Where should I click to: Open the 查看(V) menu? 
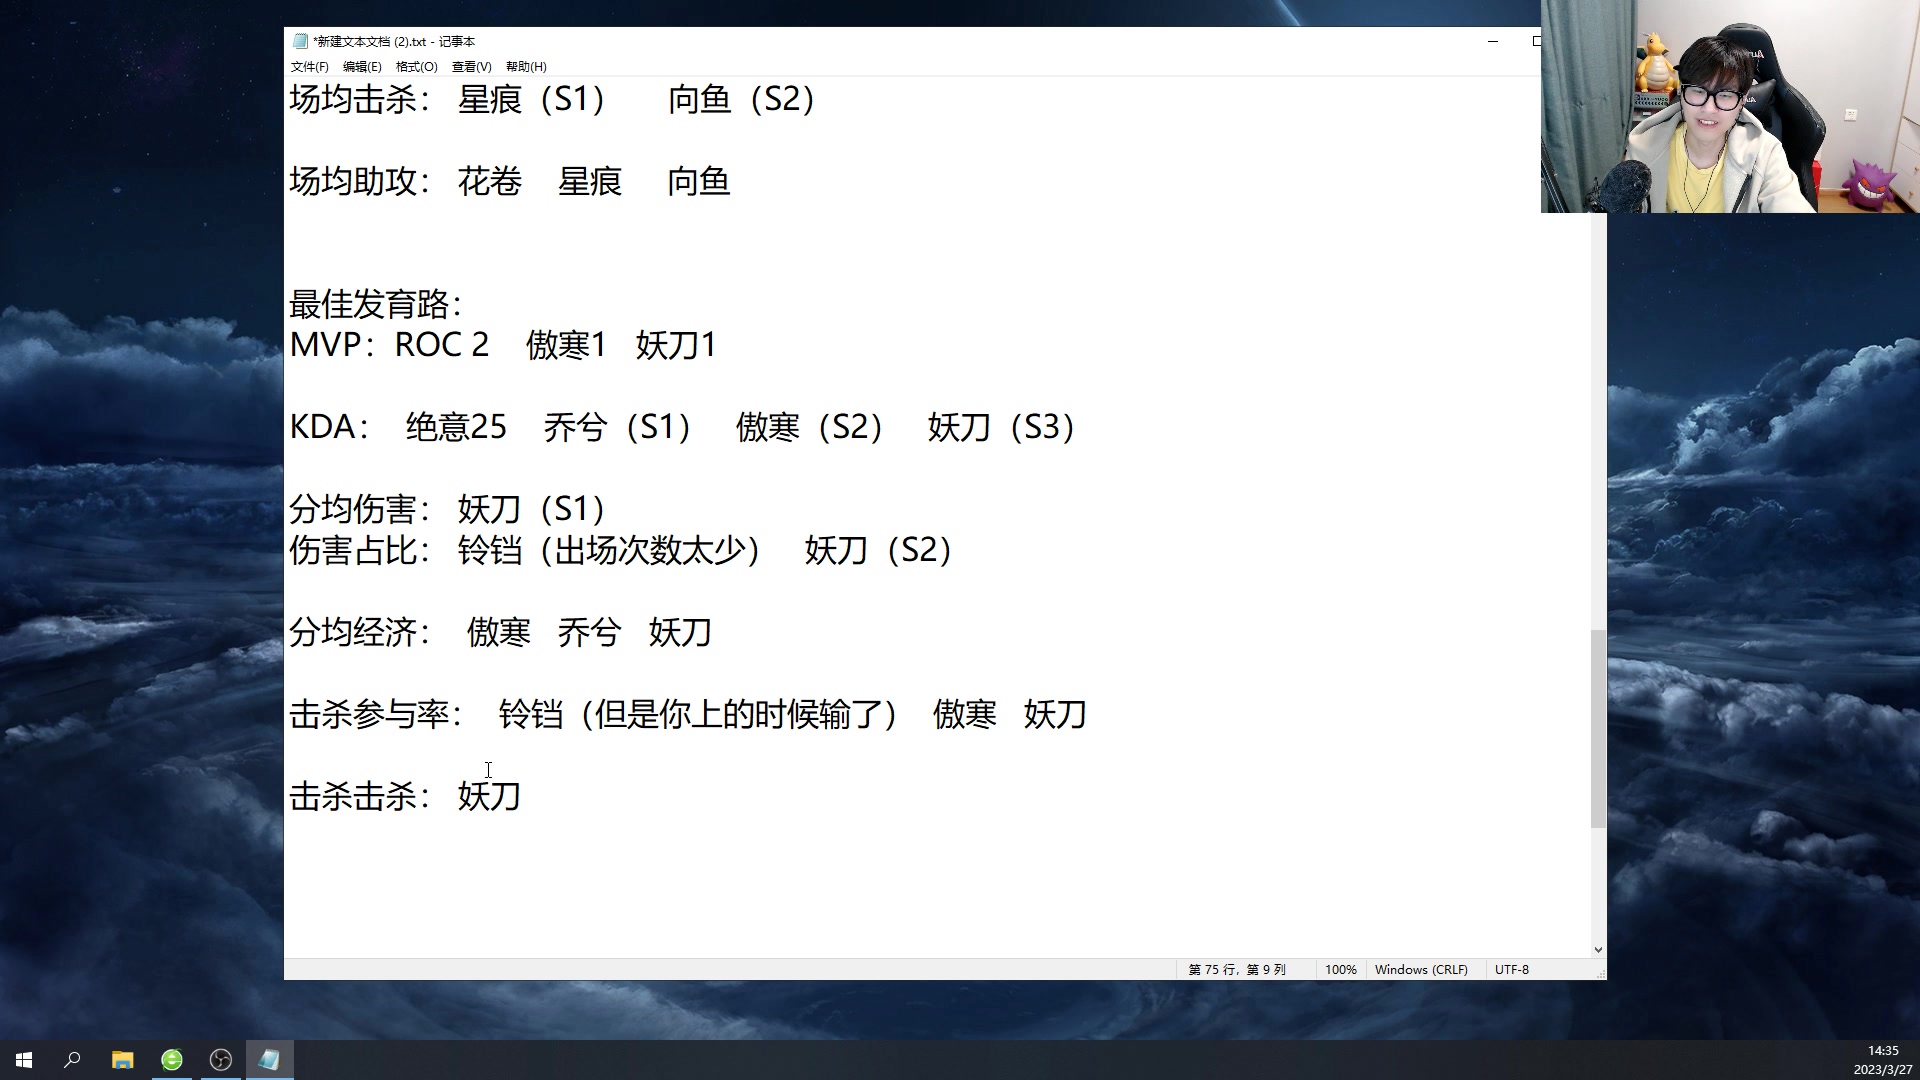coord(471,67)
